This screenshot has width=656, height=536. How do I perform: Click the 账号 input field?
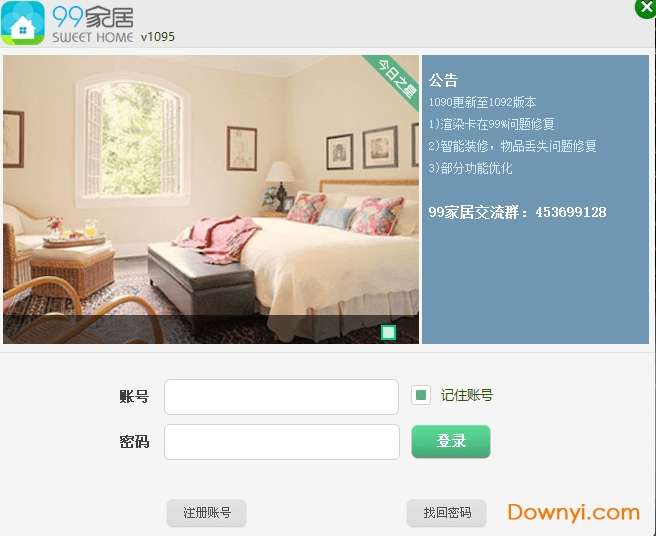click(x=282, y=397)
